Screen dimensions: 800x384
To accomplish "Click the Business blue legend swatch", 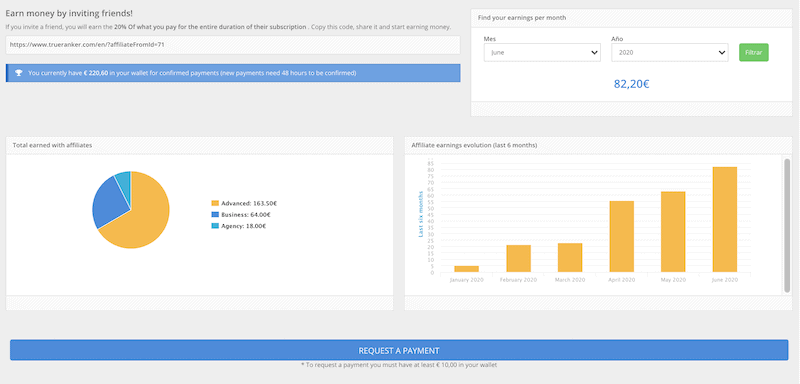I will coord(215,215).
